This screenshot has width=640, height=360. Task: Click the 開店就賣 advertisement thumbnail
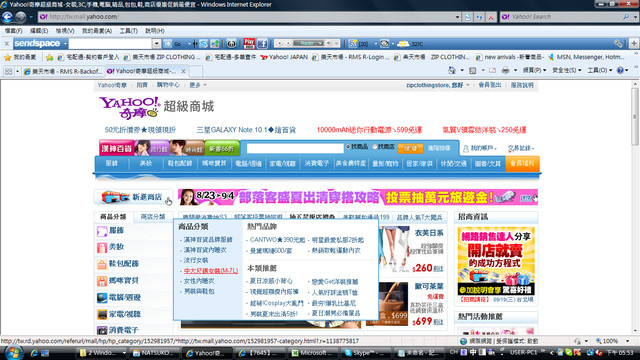[x=496, y=261]
